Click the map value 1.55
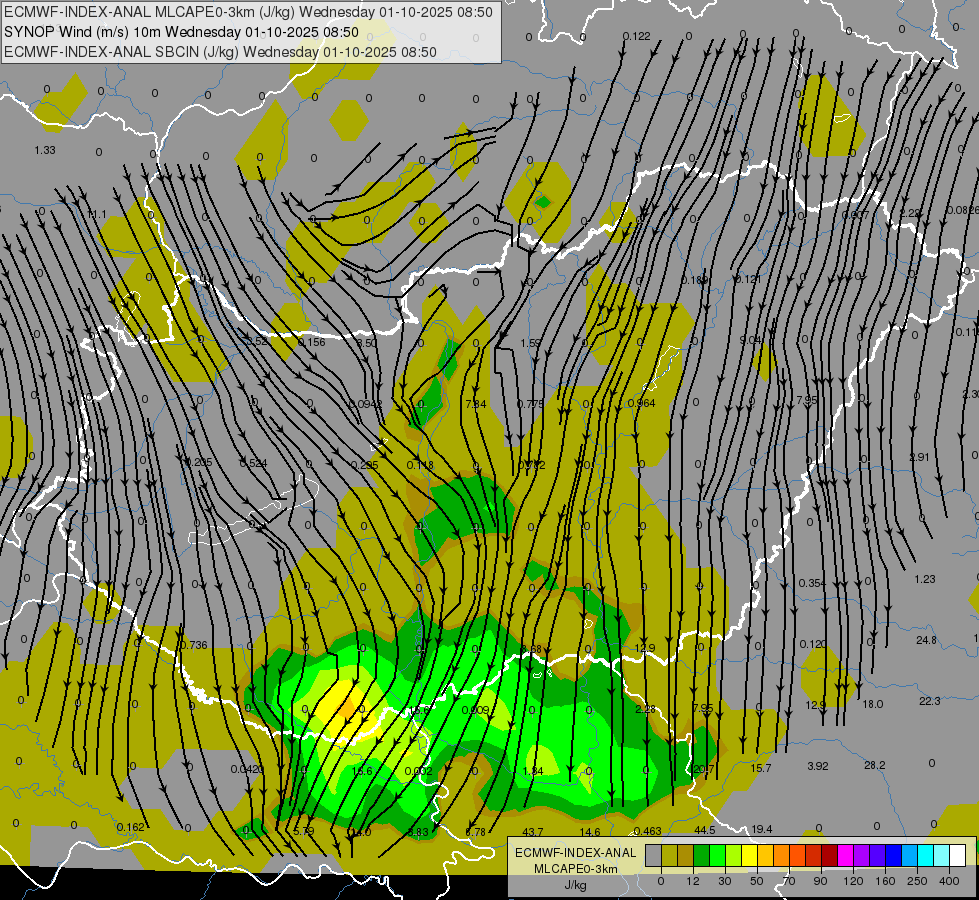 tap(531, 343)
